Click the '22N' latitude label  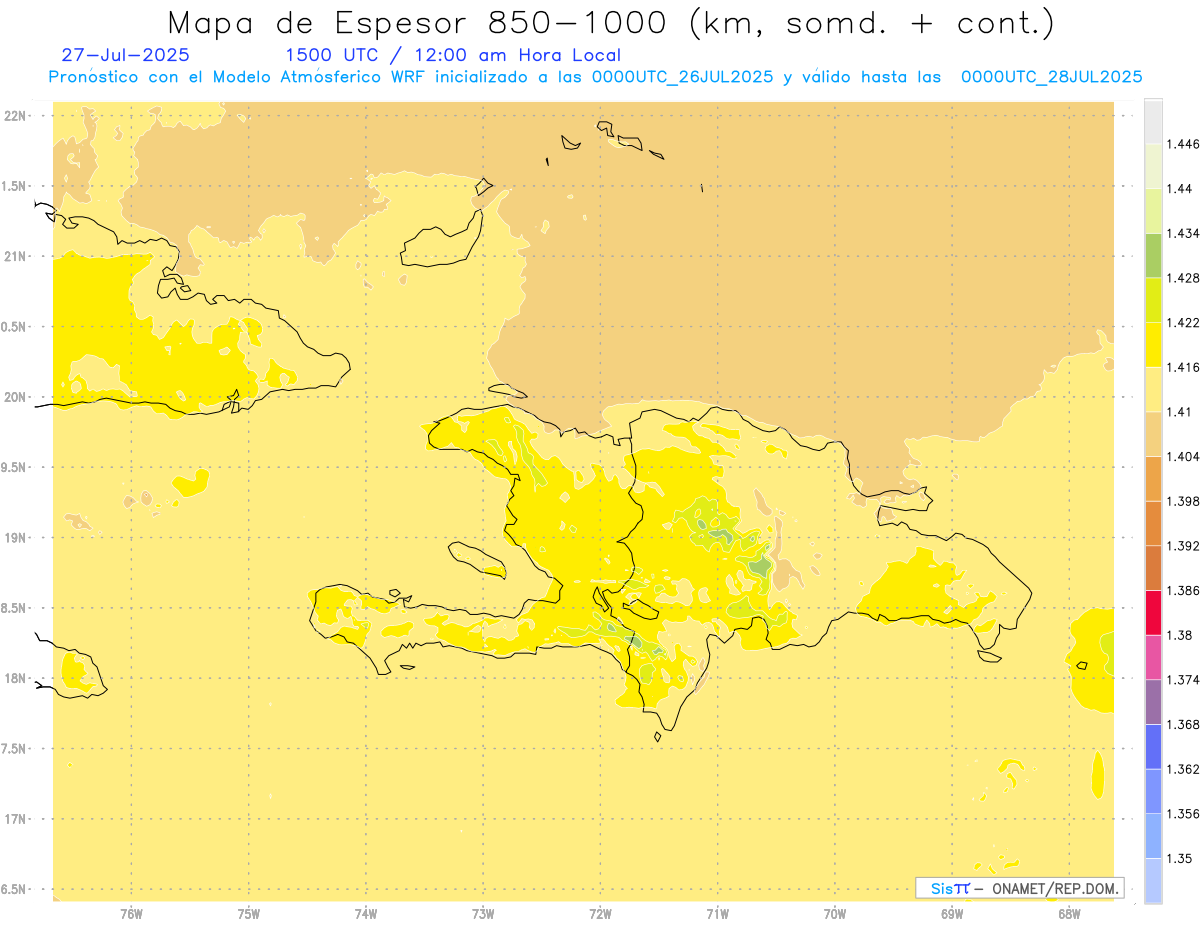coord(15,115)
